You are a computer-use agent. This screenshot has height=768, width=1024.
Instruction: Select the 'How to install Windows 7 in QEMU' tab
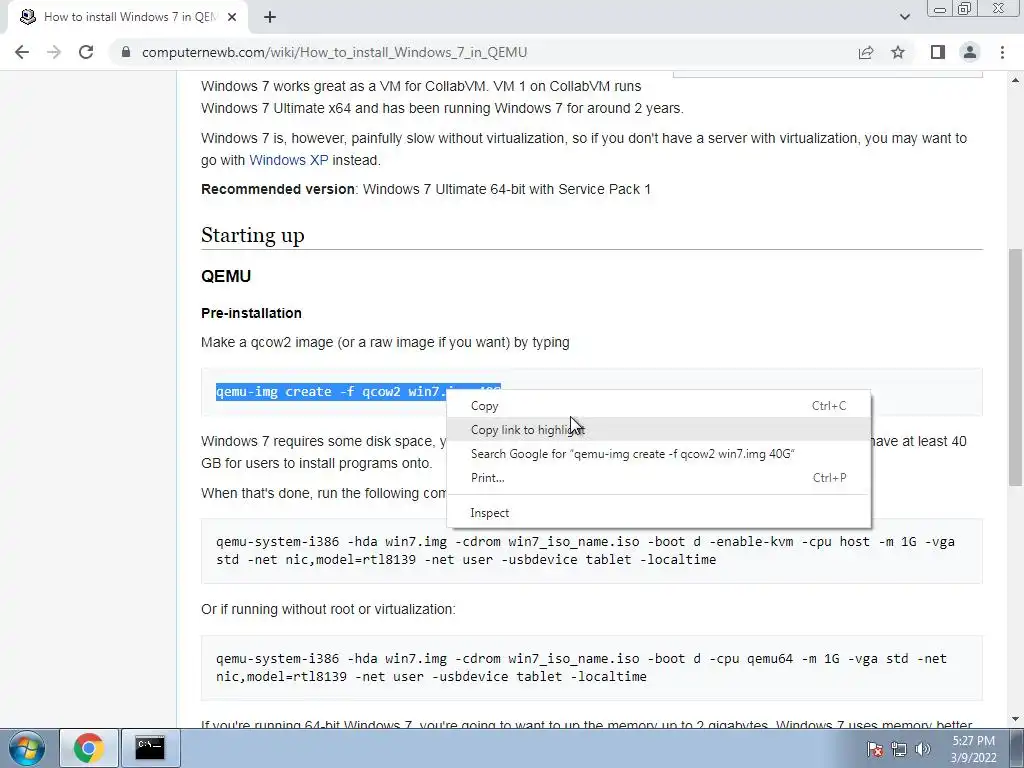pos(128,17)
